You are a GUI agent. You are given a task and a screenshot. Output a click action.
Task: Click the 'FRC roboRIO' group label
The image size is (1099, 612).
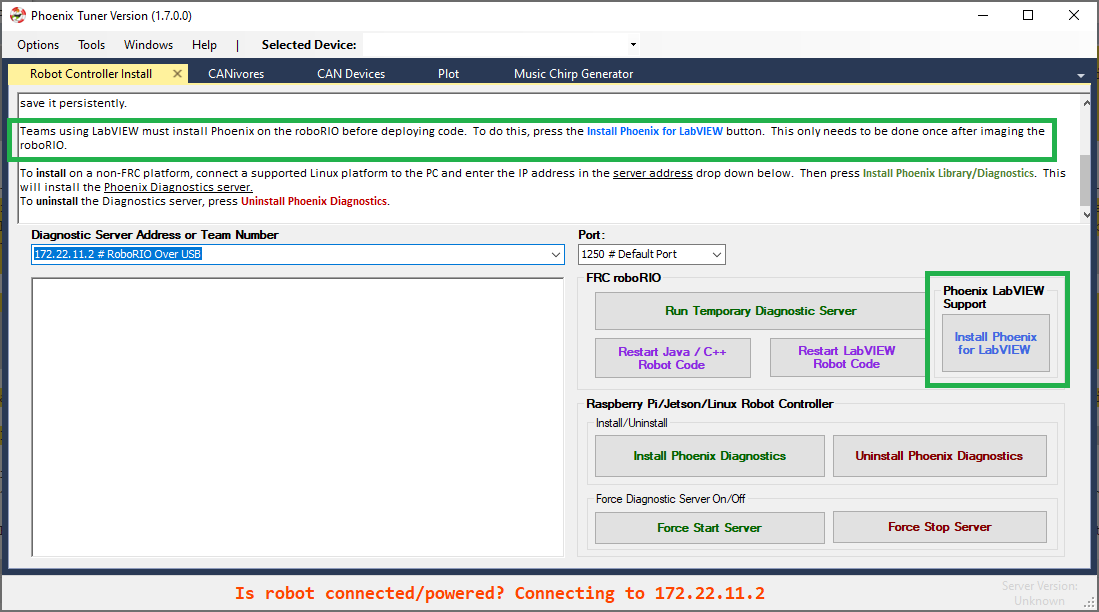click(x=624, y=278)
